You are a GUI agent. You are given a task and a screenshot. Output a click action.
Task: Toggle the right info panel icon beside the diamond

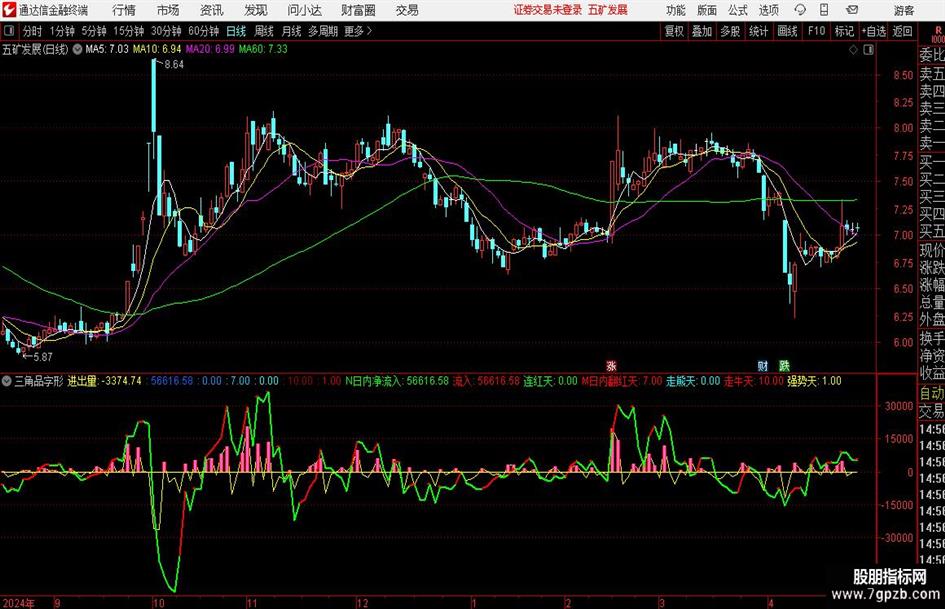tap(868, 50)
